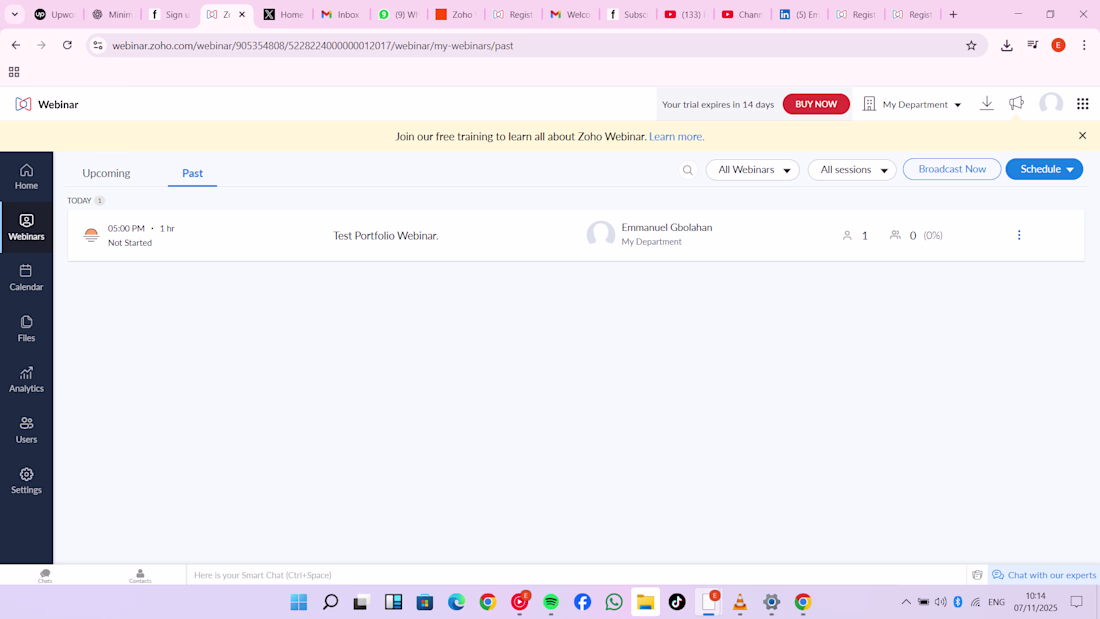Switch to the LinkedIn browser tab
Image resolution: width=1100 pixels, height=619 pixels.
tap(799, 14)
